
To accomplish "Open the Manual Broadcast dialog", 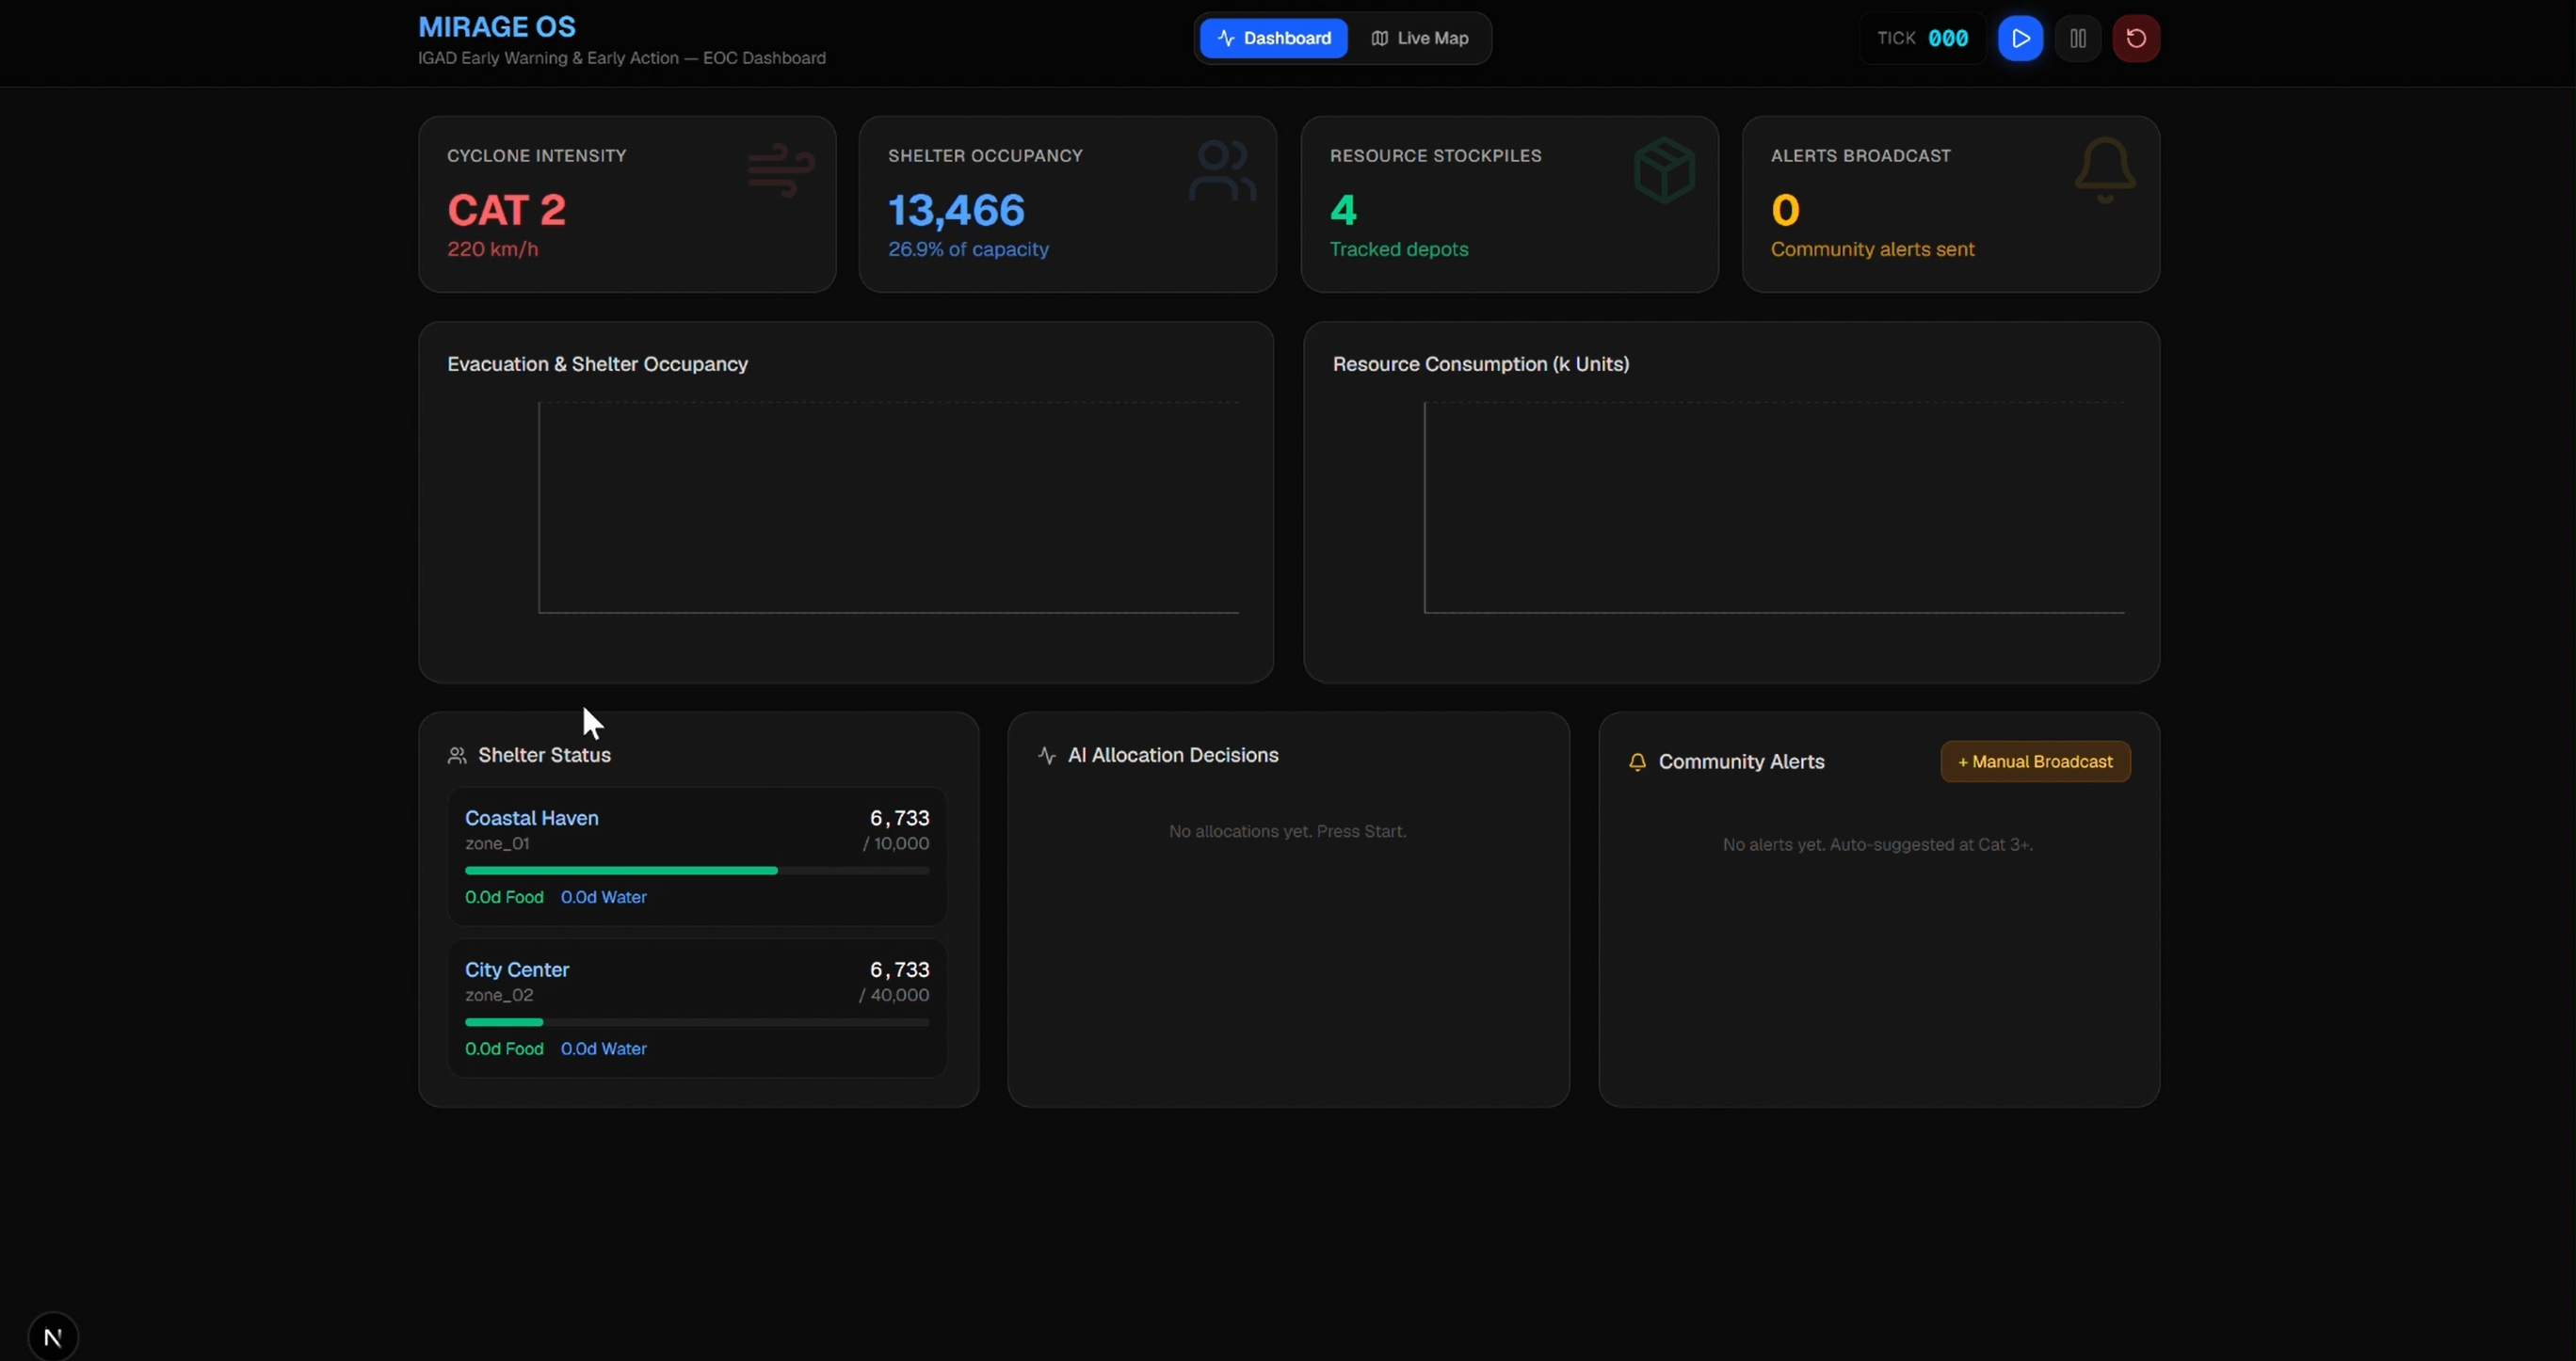I will (2035, 762).
